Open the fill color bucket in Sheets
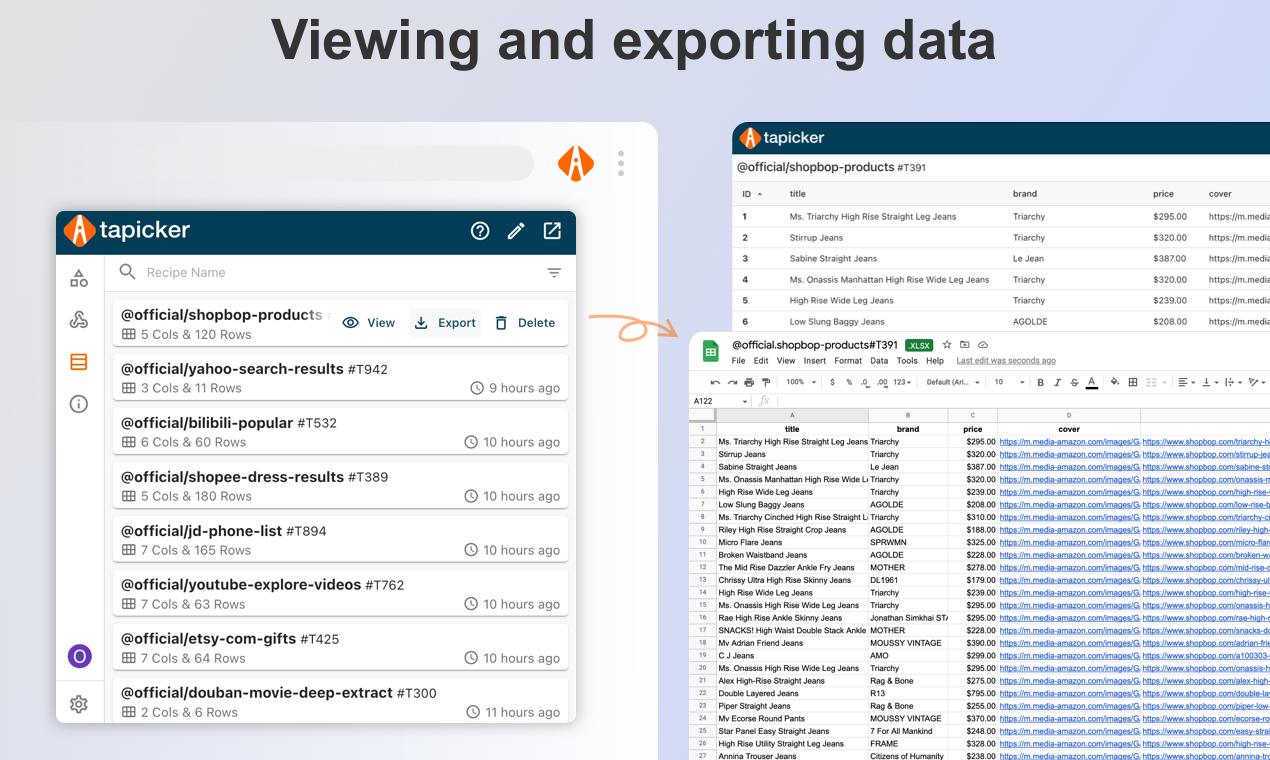This screenshot has height=760, width=1270. [1115, 382]
